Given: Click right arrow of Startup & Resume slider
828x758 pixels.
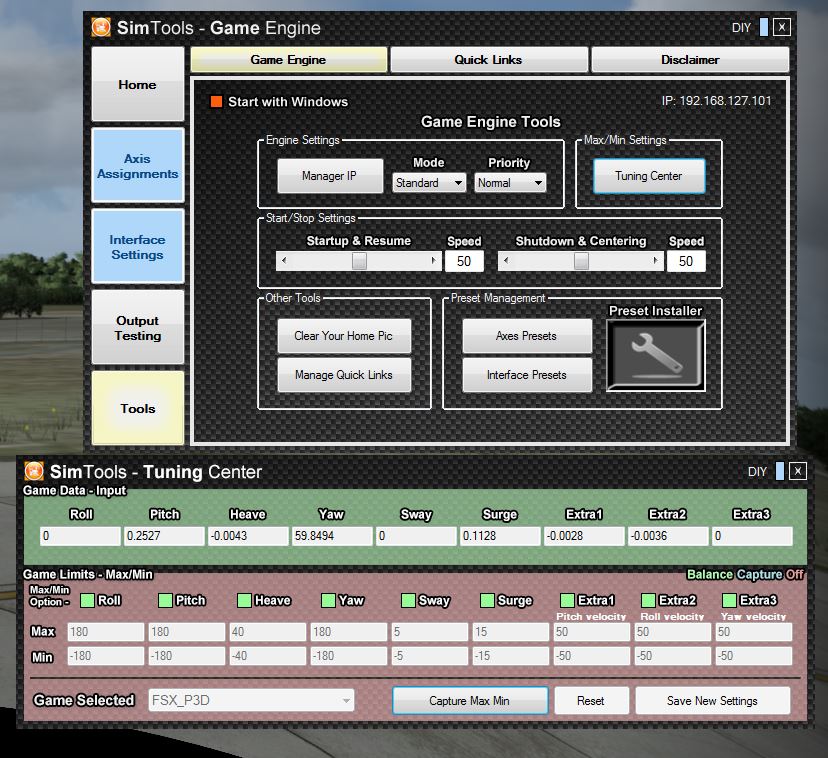Looking at the screenshot, I should click(x=434, y=260).
